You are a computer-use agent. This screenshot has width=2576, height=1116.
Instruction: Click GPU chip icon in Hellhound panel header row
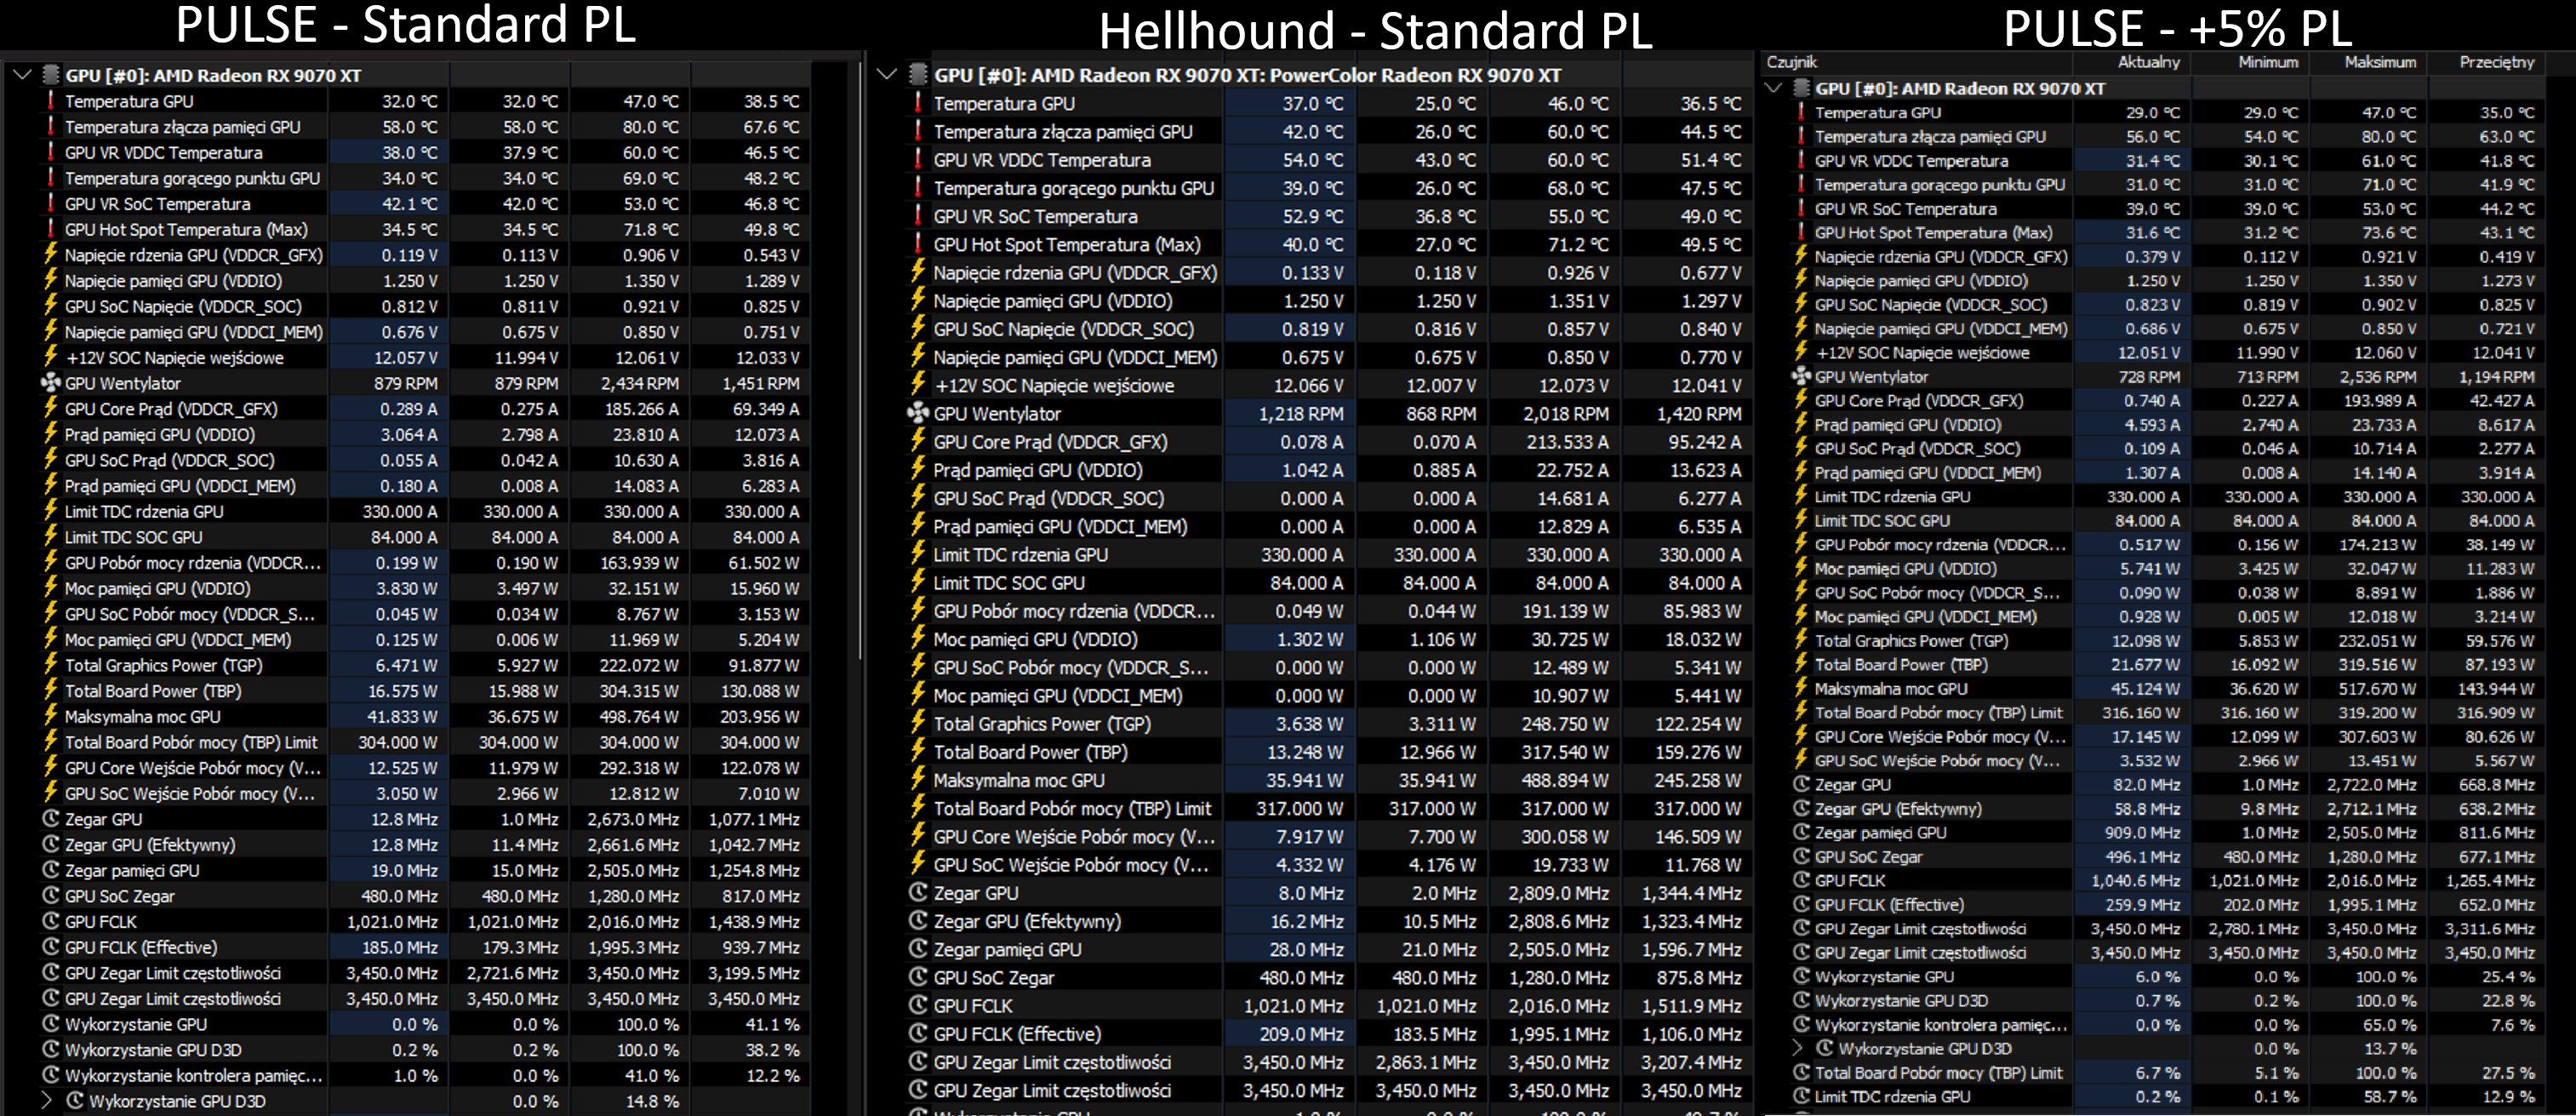pyautogui.click(x=917, y=75)
